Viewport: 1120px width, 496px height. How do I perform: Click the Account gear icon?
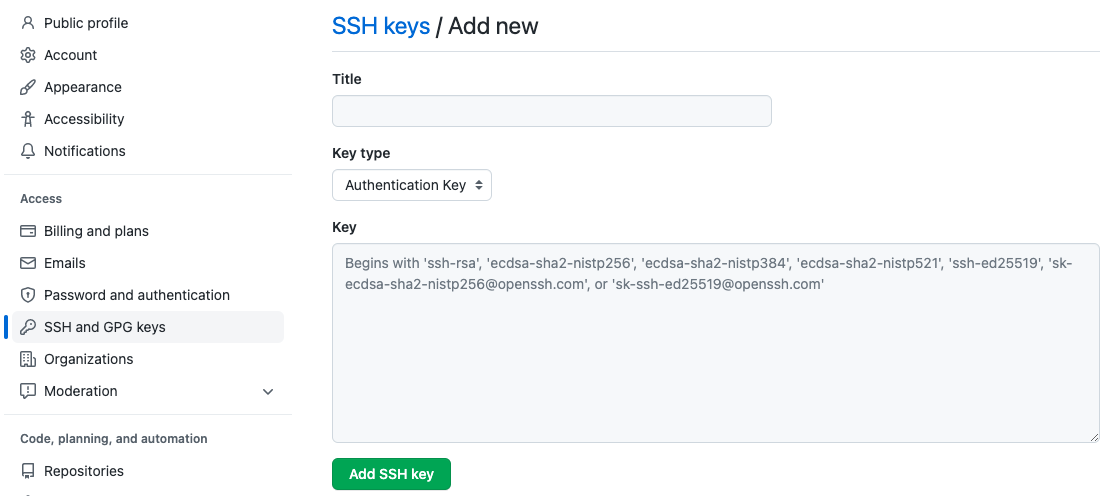(x=28, y=55)
